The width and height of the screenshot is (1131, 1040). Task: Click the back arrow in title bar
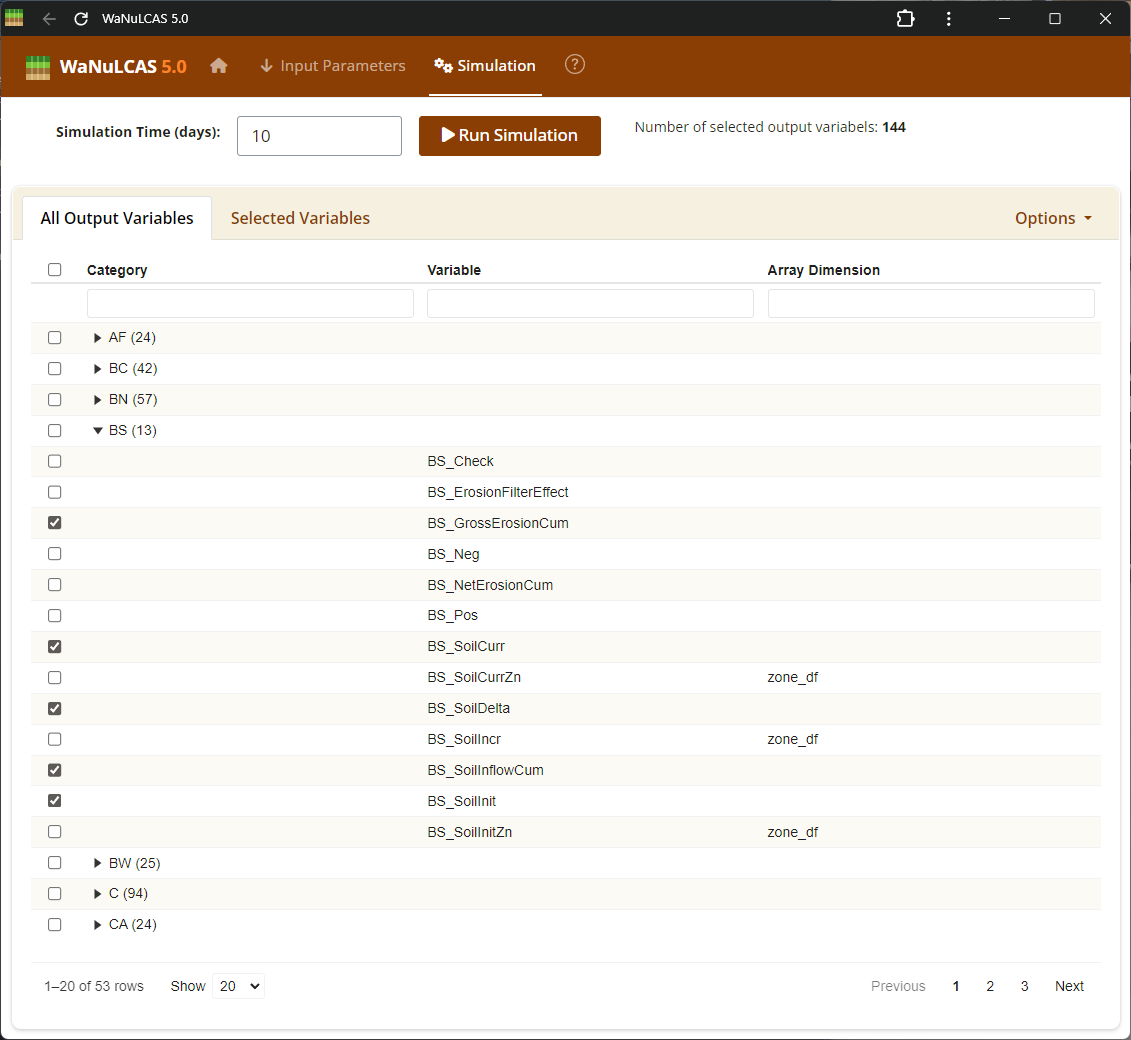50,19
